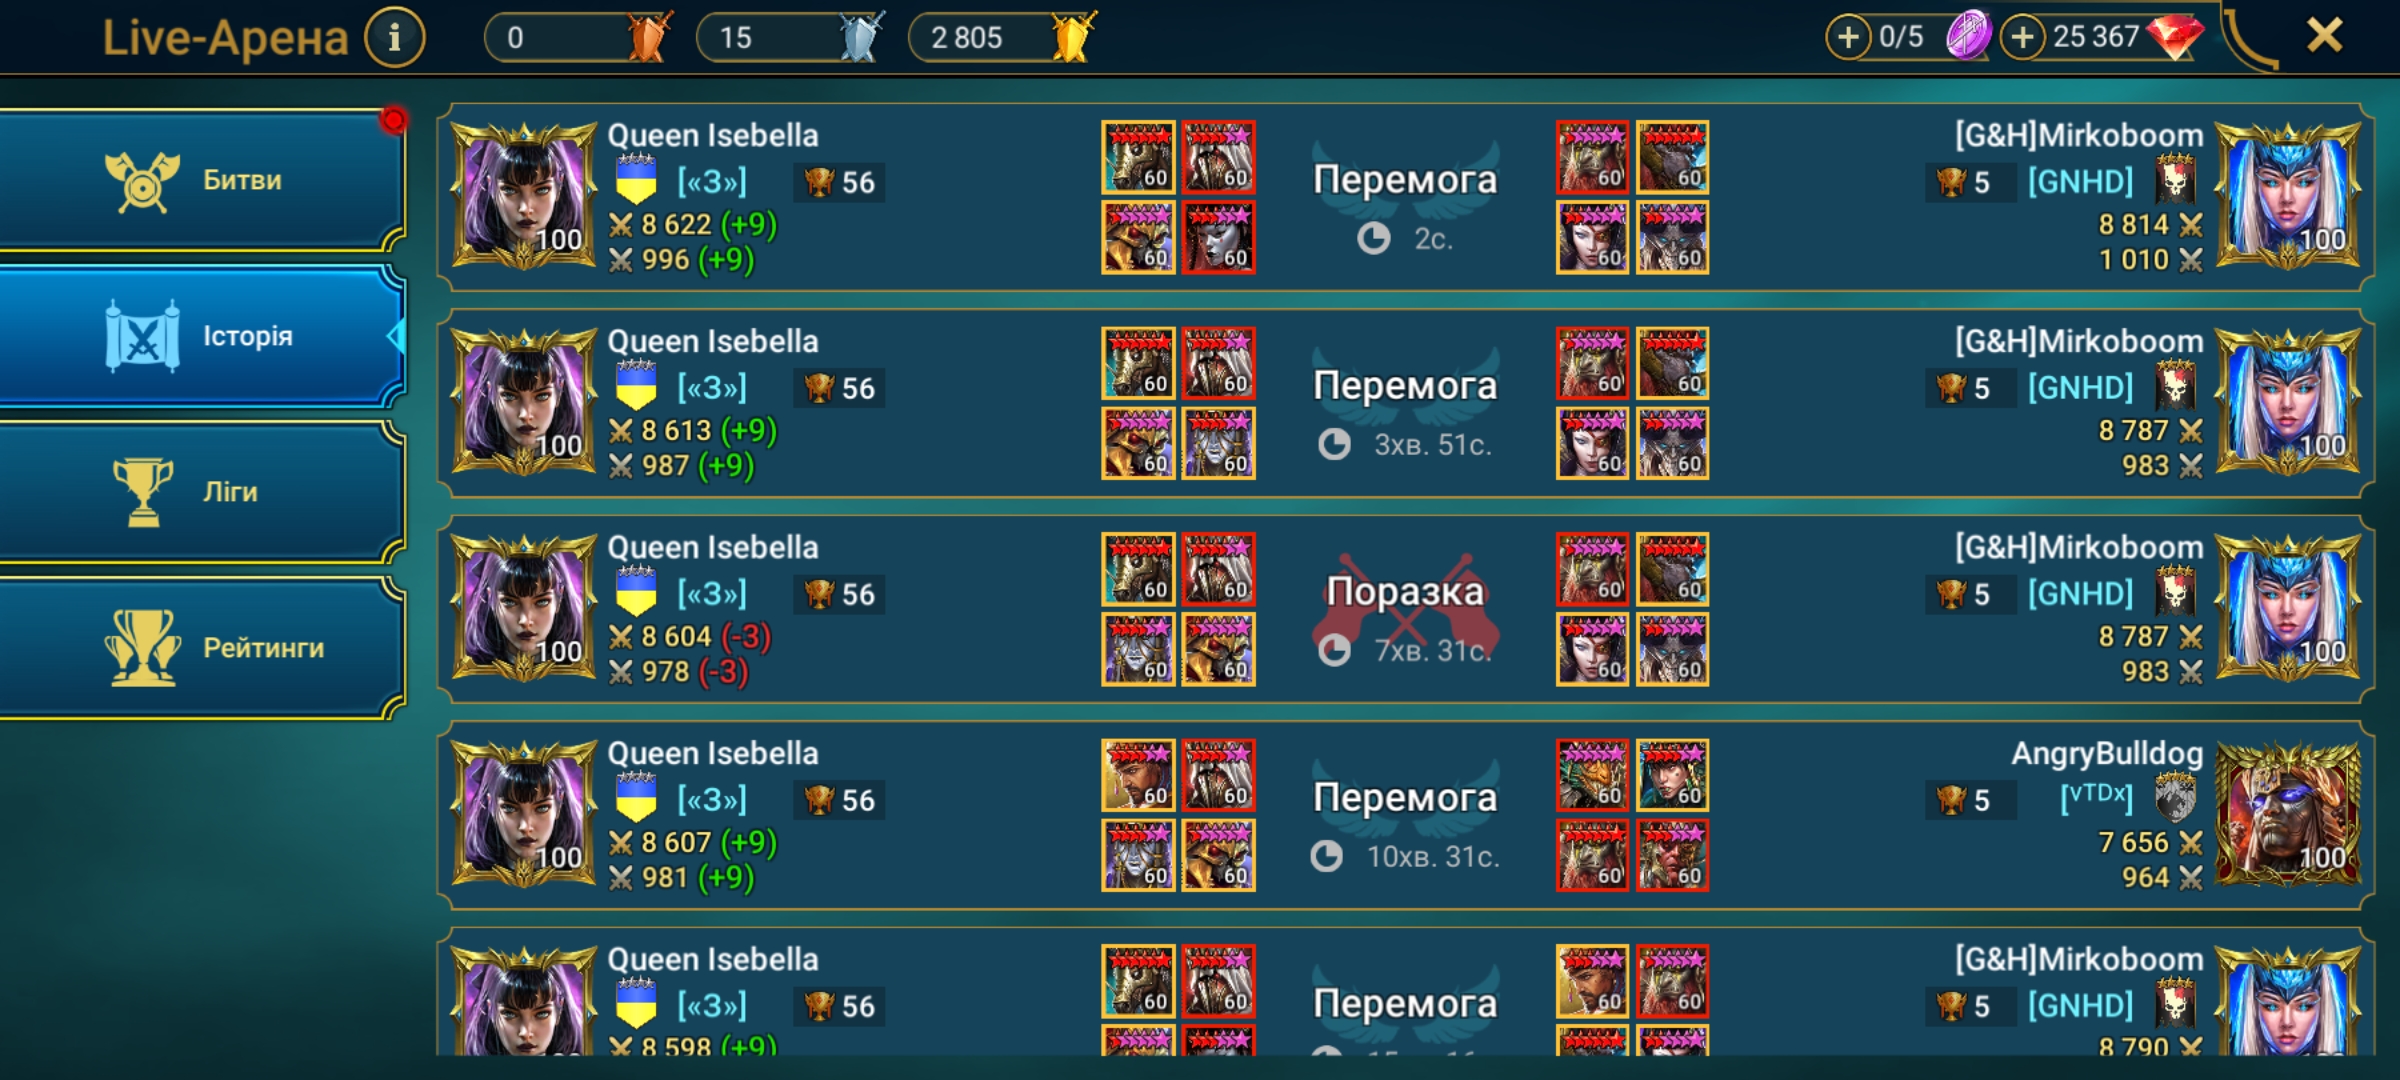The width and height of the screenshot is (2400, 1080).
Task: Open the Поразка battle record
Action: coord(1405,608)
